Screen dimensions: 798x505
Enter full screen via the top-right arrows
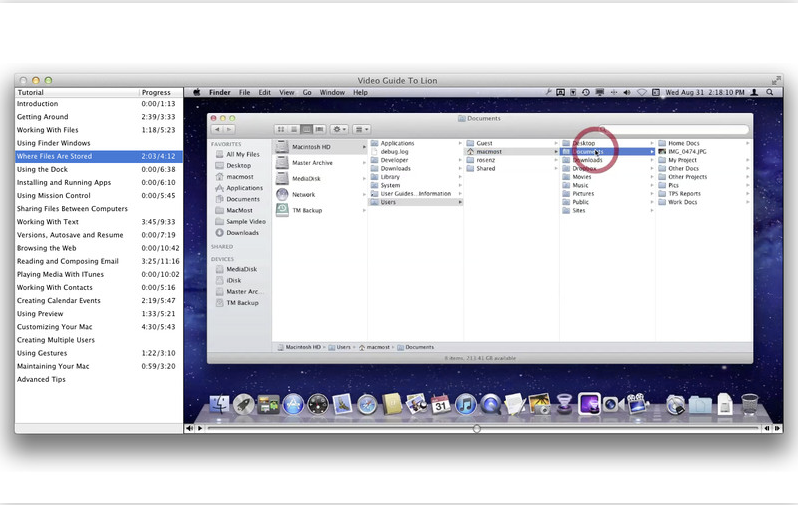(x=776, y=80)
